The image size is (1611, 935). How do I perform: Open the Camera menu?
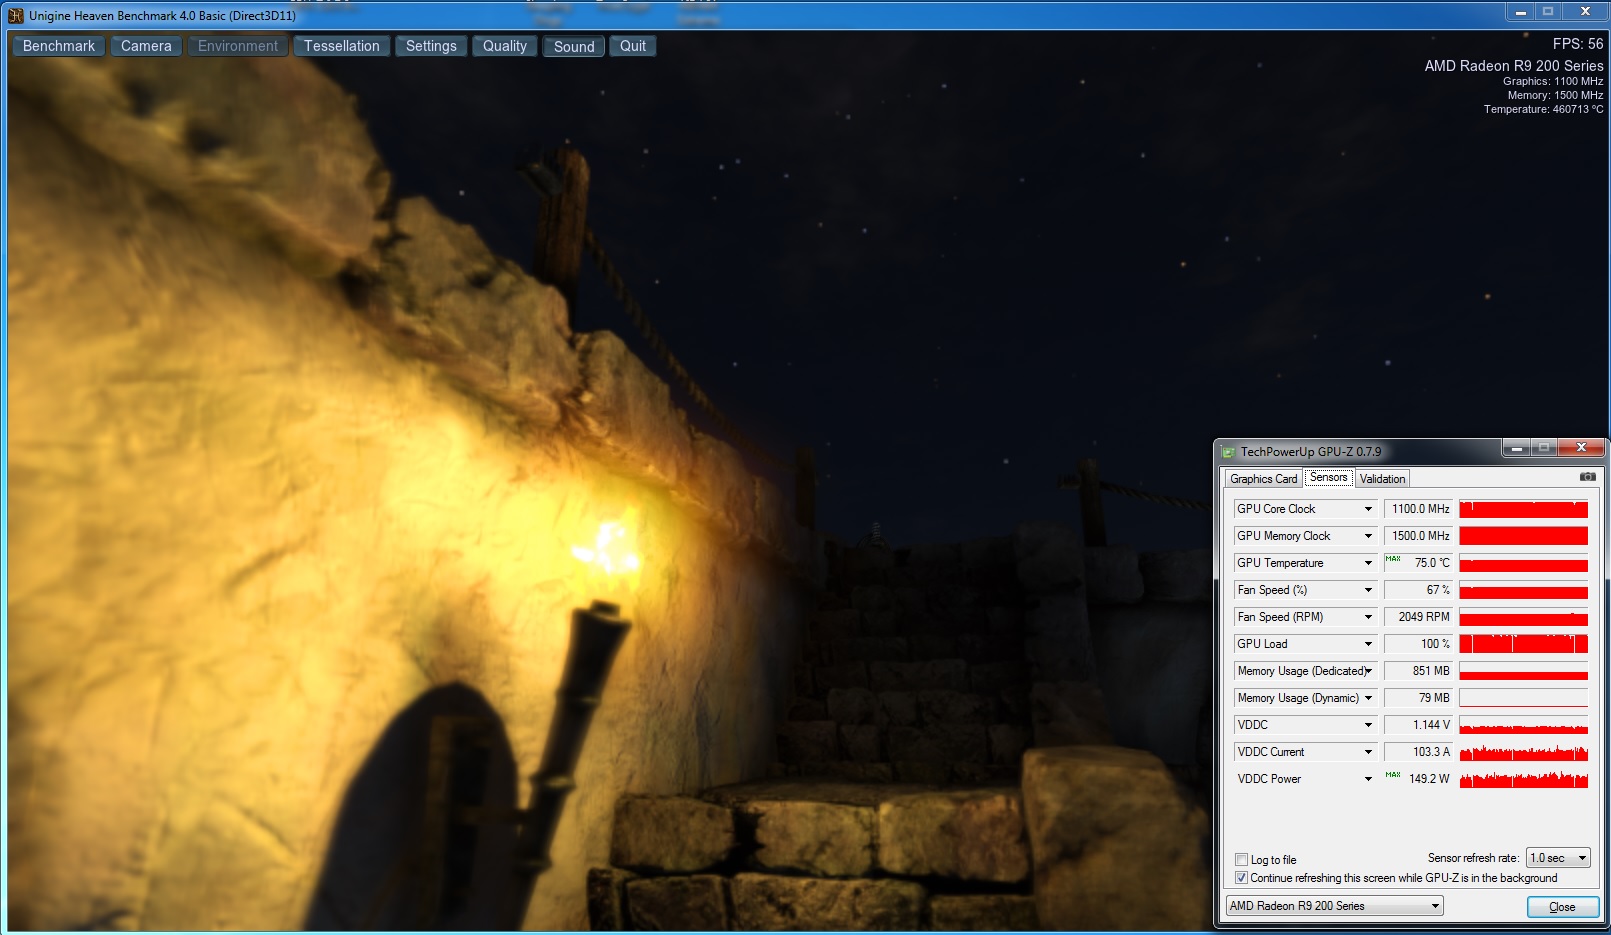[x=146, y=46]
